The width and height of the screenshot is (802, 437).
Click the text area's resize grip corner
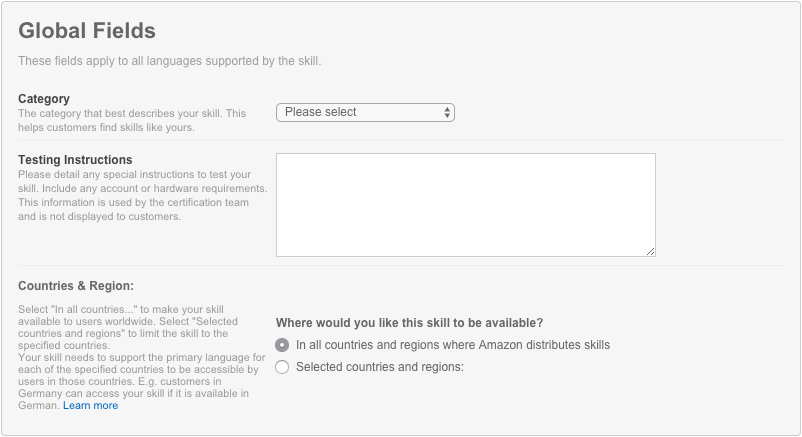(651, 251)
